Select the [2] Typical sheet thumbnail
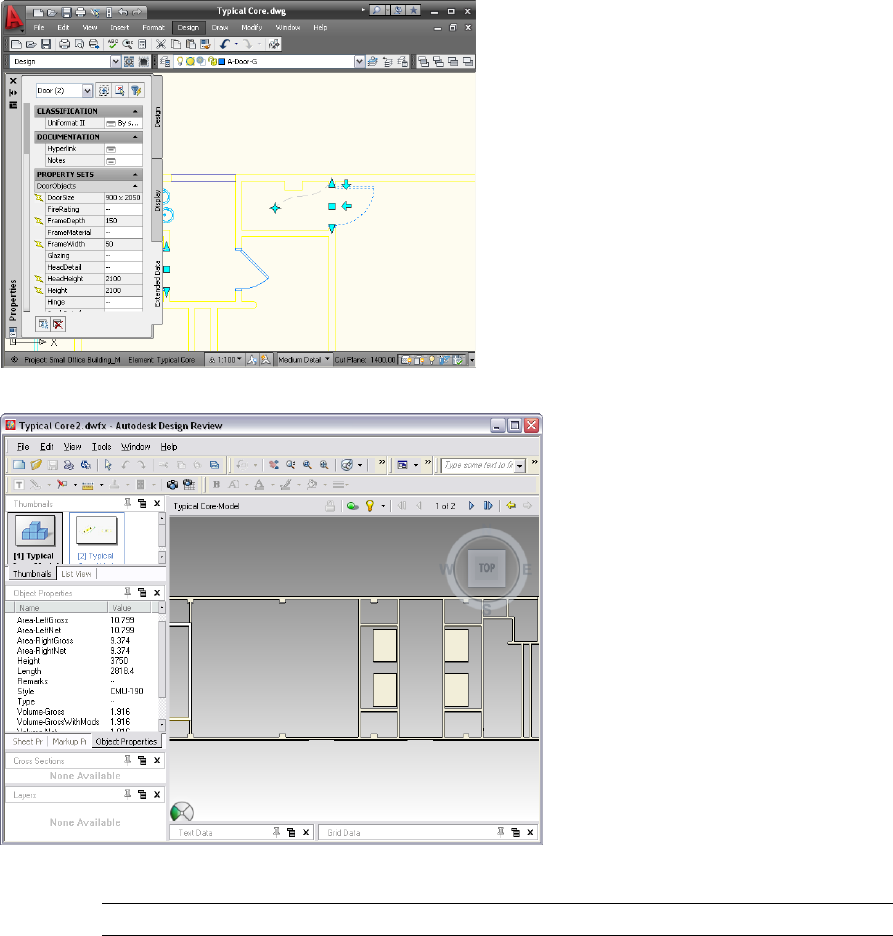893x936 pixels. [x=96, y=537]
